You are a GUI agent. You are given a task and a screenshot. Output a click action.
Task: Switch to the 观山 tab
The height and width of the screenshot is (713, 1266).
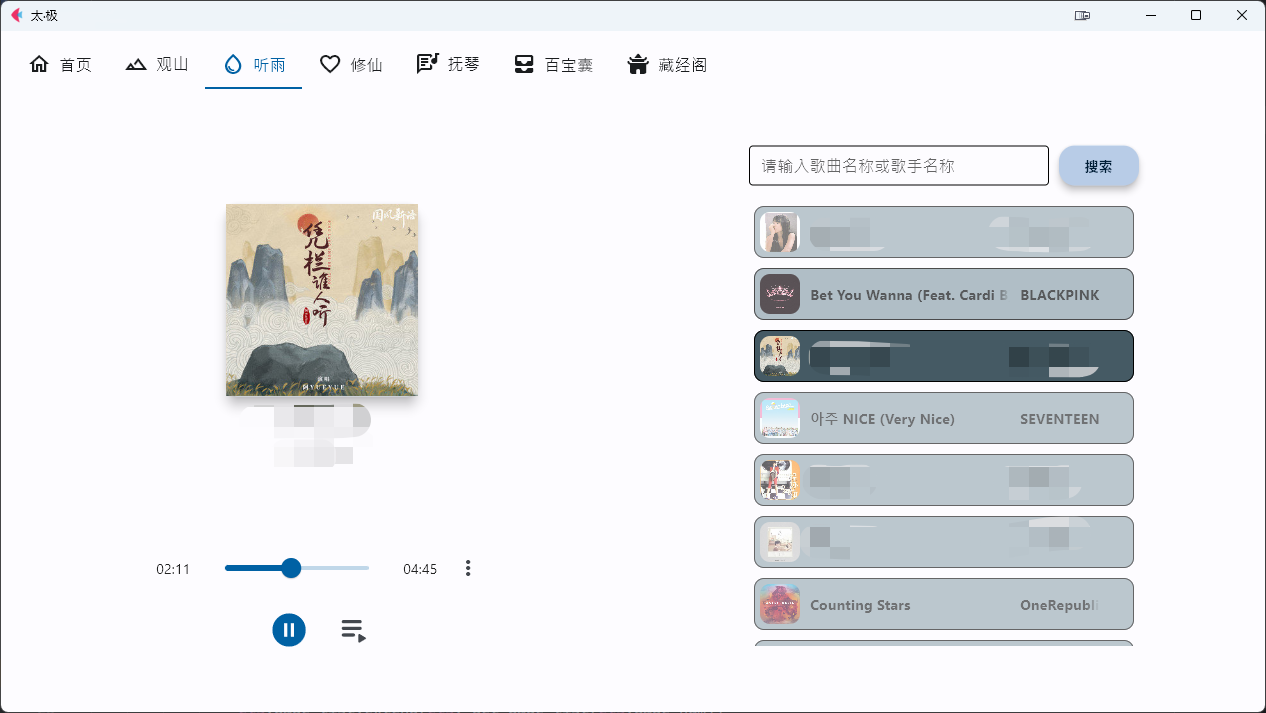[157, 65]
